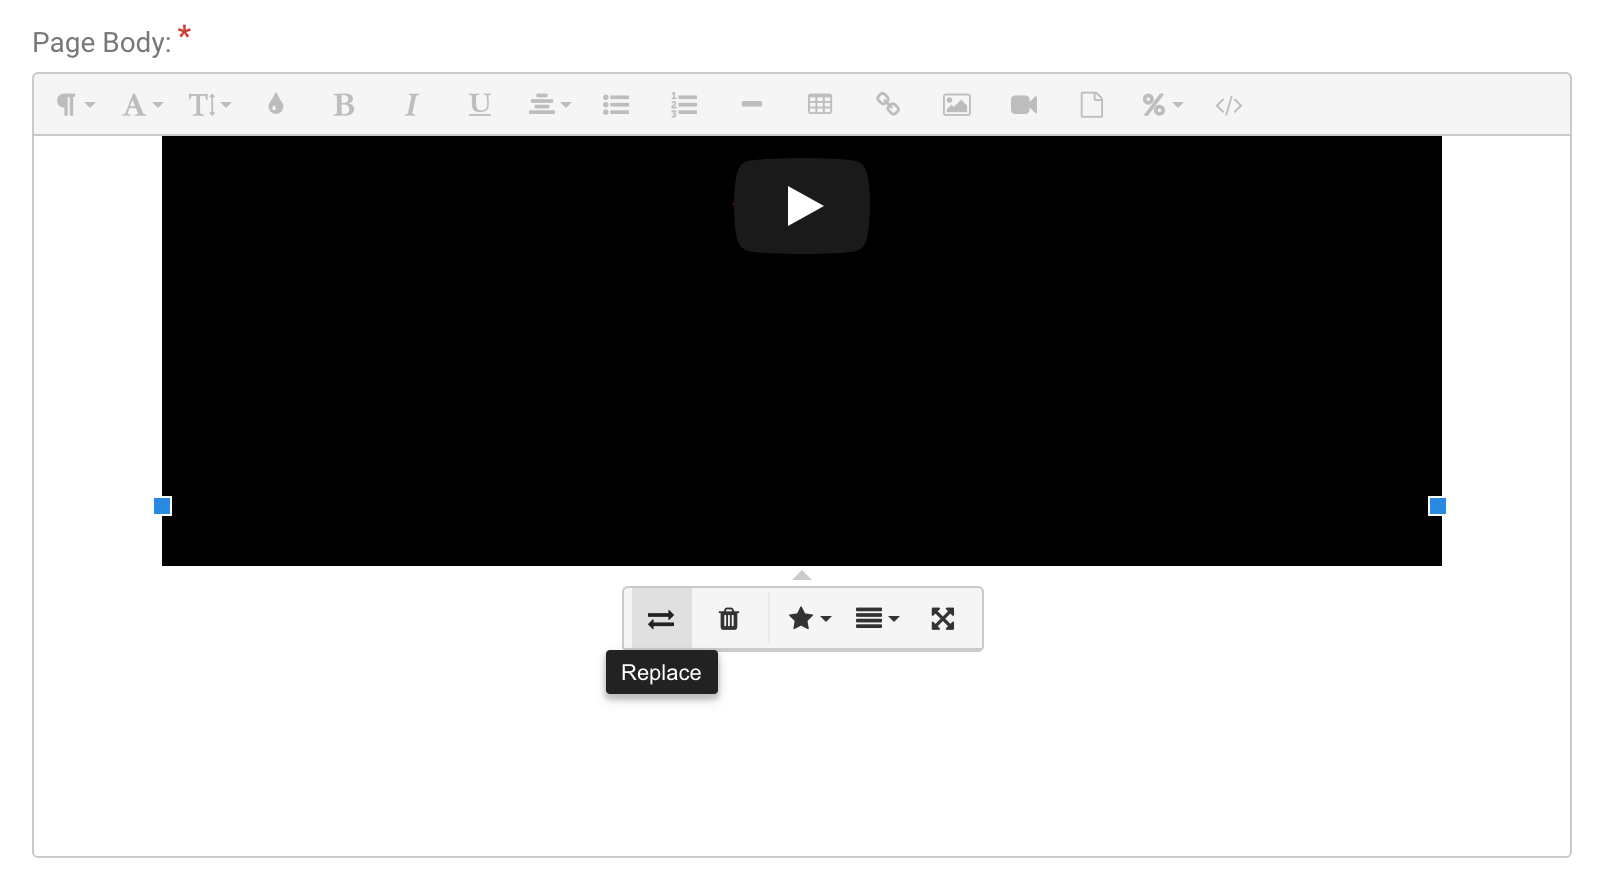The height and width of the screenshot is (890, 1606).
Task: Open the star style dropdown
Action: [809, 619]
